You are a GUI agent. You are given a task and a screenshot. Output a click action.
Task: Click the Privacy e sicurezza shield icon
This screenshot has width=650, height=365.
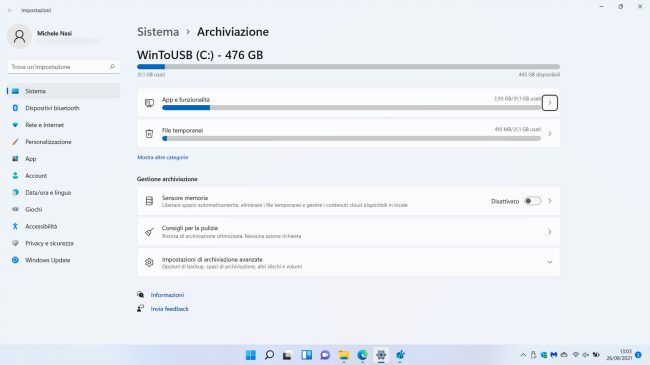(x=15, y=243)
